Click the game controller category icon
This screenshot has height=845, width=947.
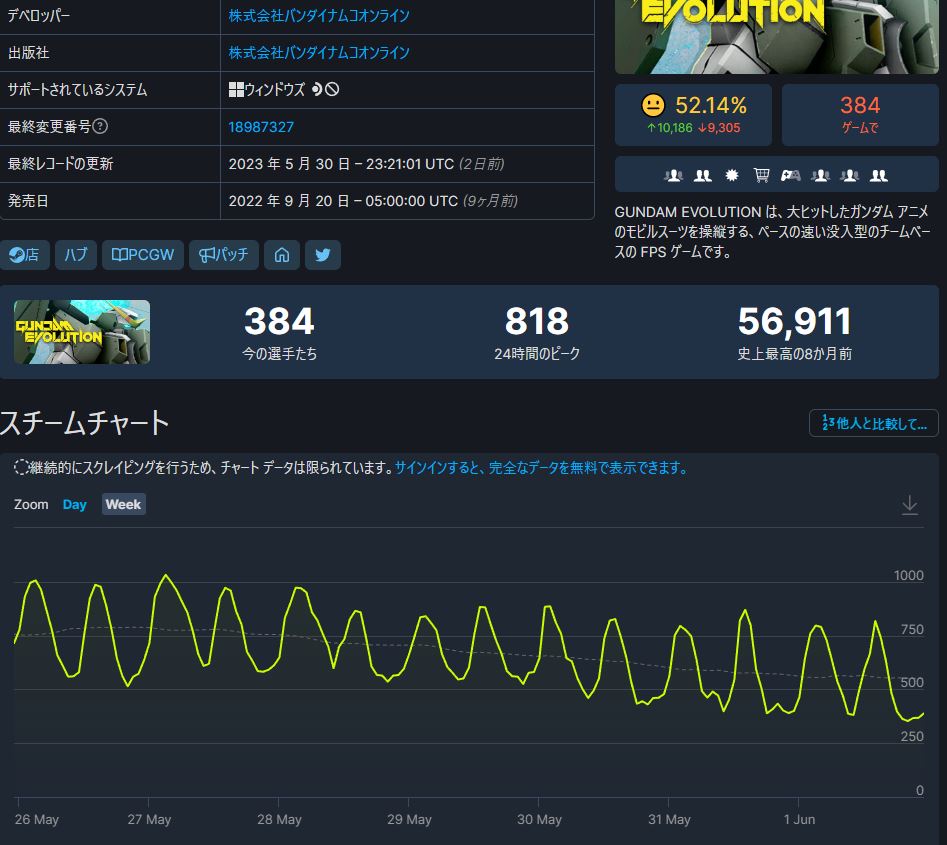[790, 176]
